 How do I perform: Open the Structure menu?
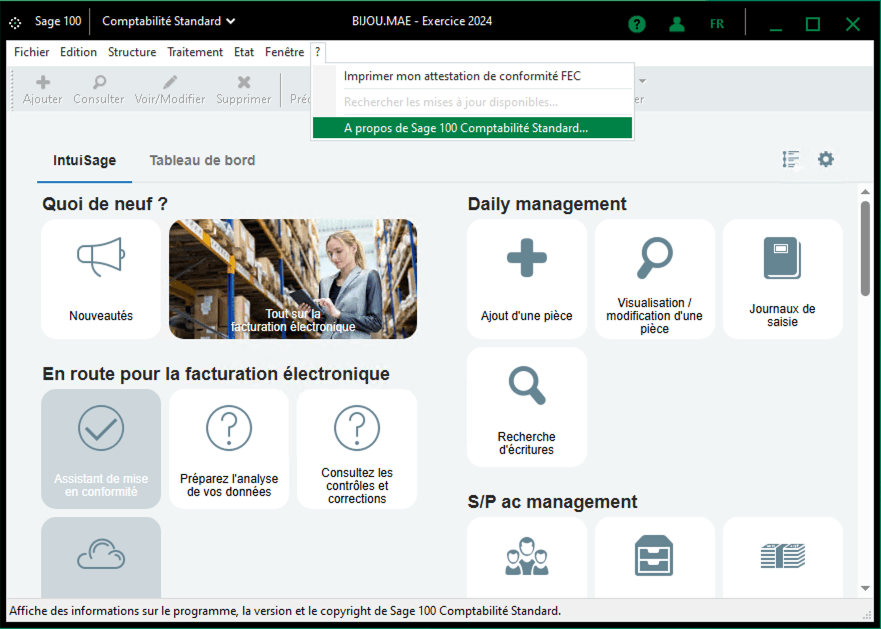(132, 52)
